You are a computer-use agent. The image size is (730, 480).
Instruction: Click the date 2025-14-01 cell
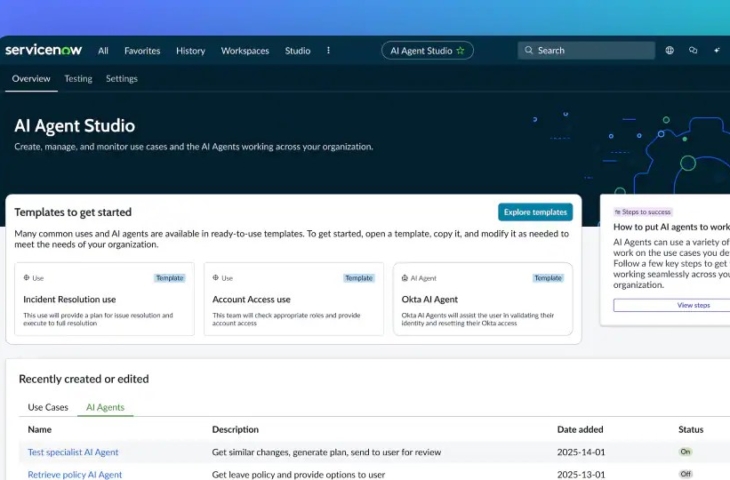581,452
